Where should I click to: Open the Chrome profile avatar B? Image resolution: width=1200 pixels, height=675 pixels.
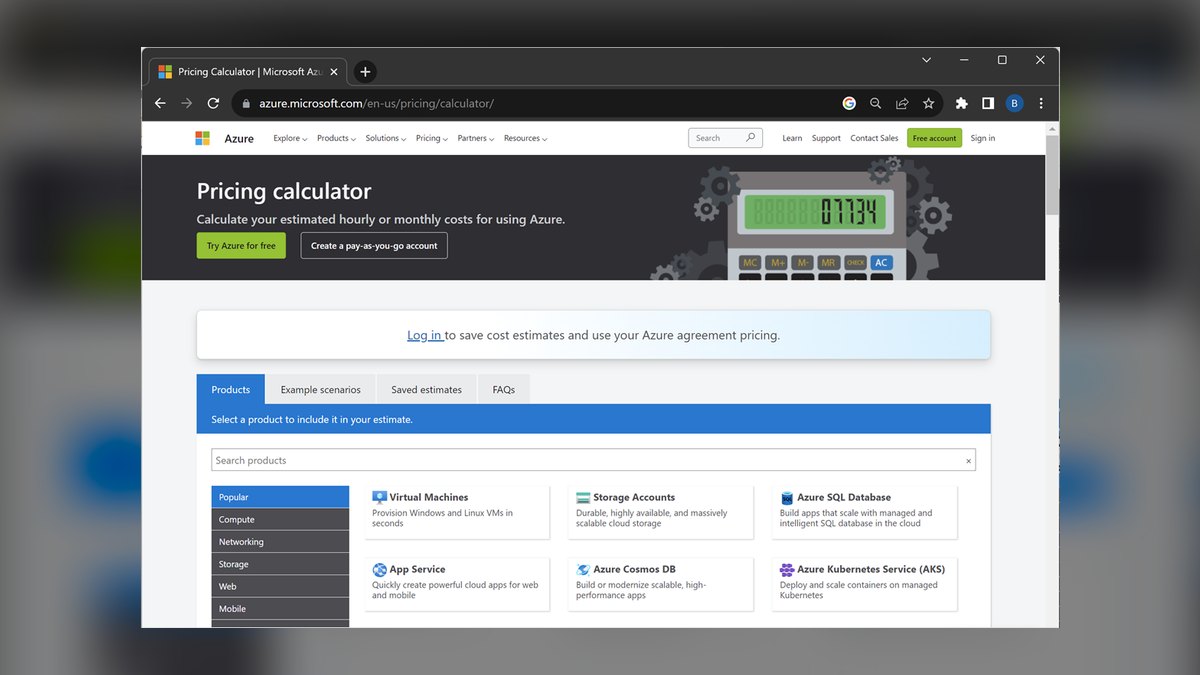pyautogui.click(x=1014, y=103)
